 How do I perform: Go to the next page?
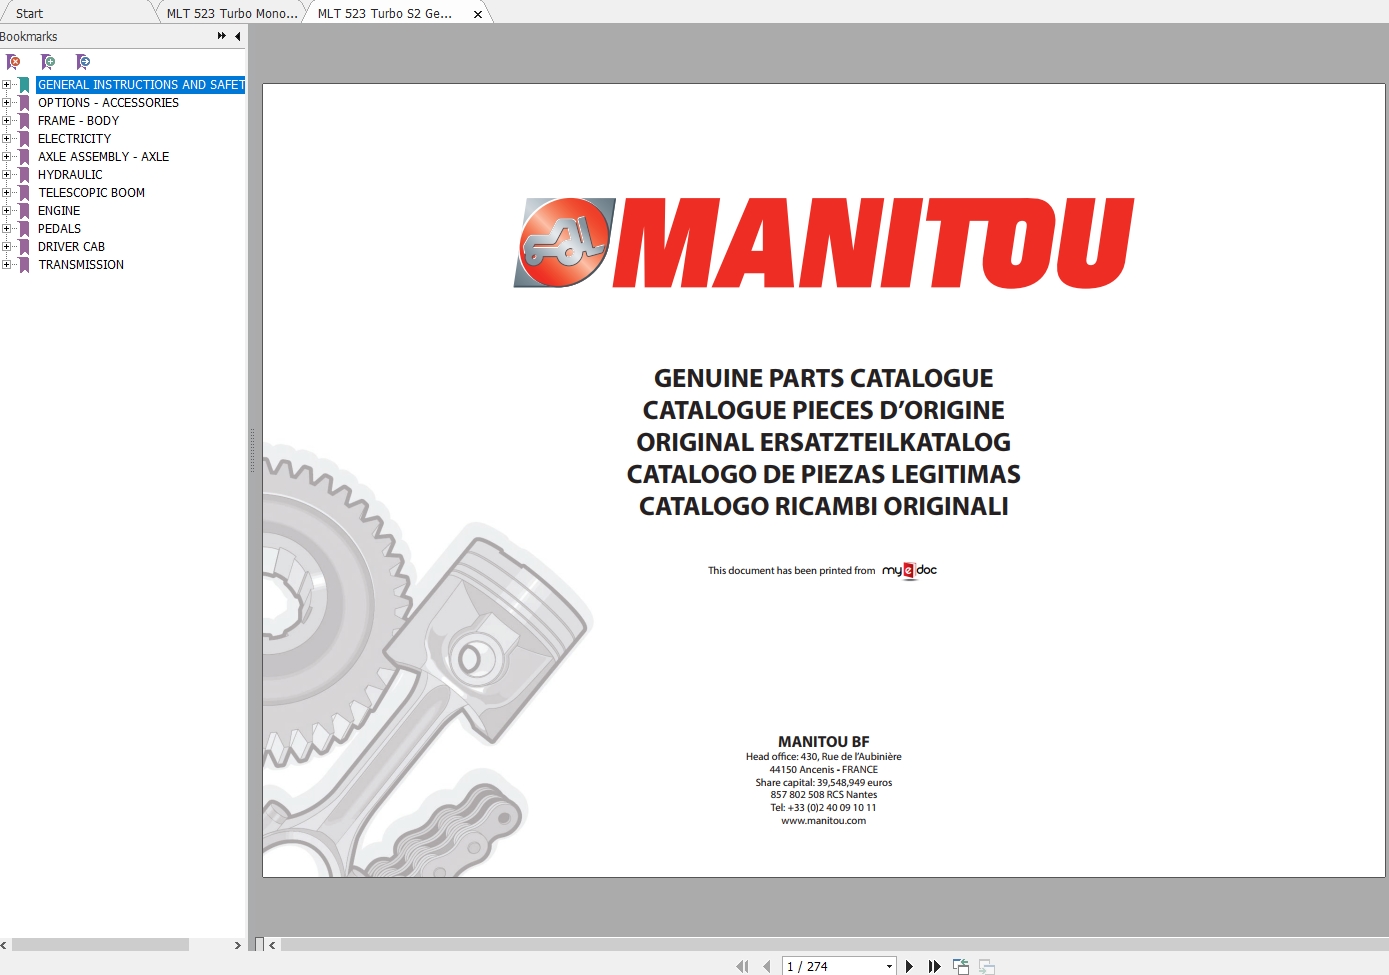(909, 966)
